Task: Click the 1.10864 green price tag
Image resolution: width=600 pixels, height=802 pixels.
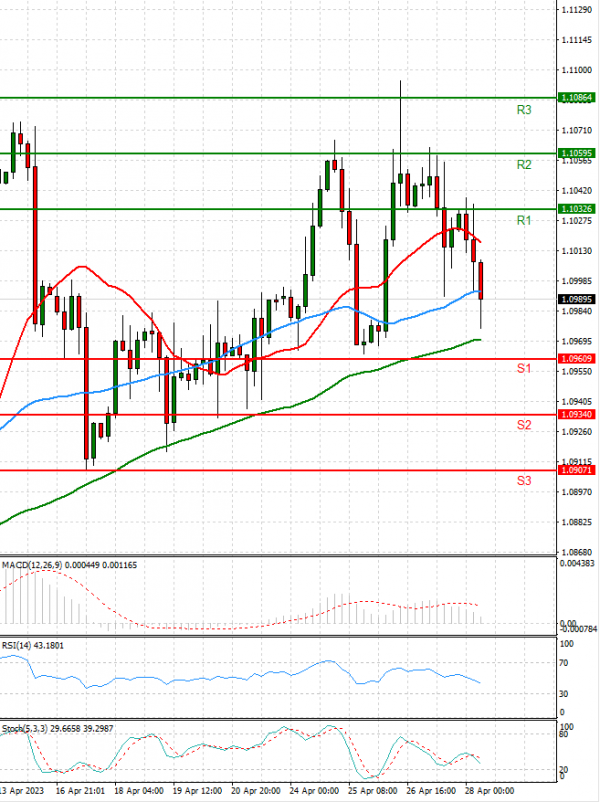Action: coord(577,98)
